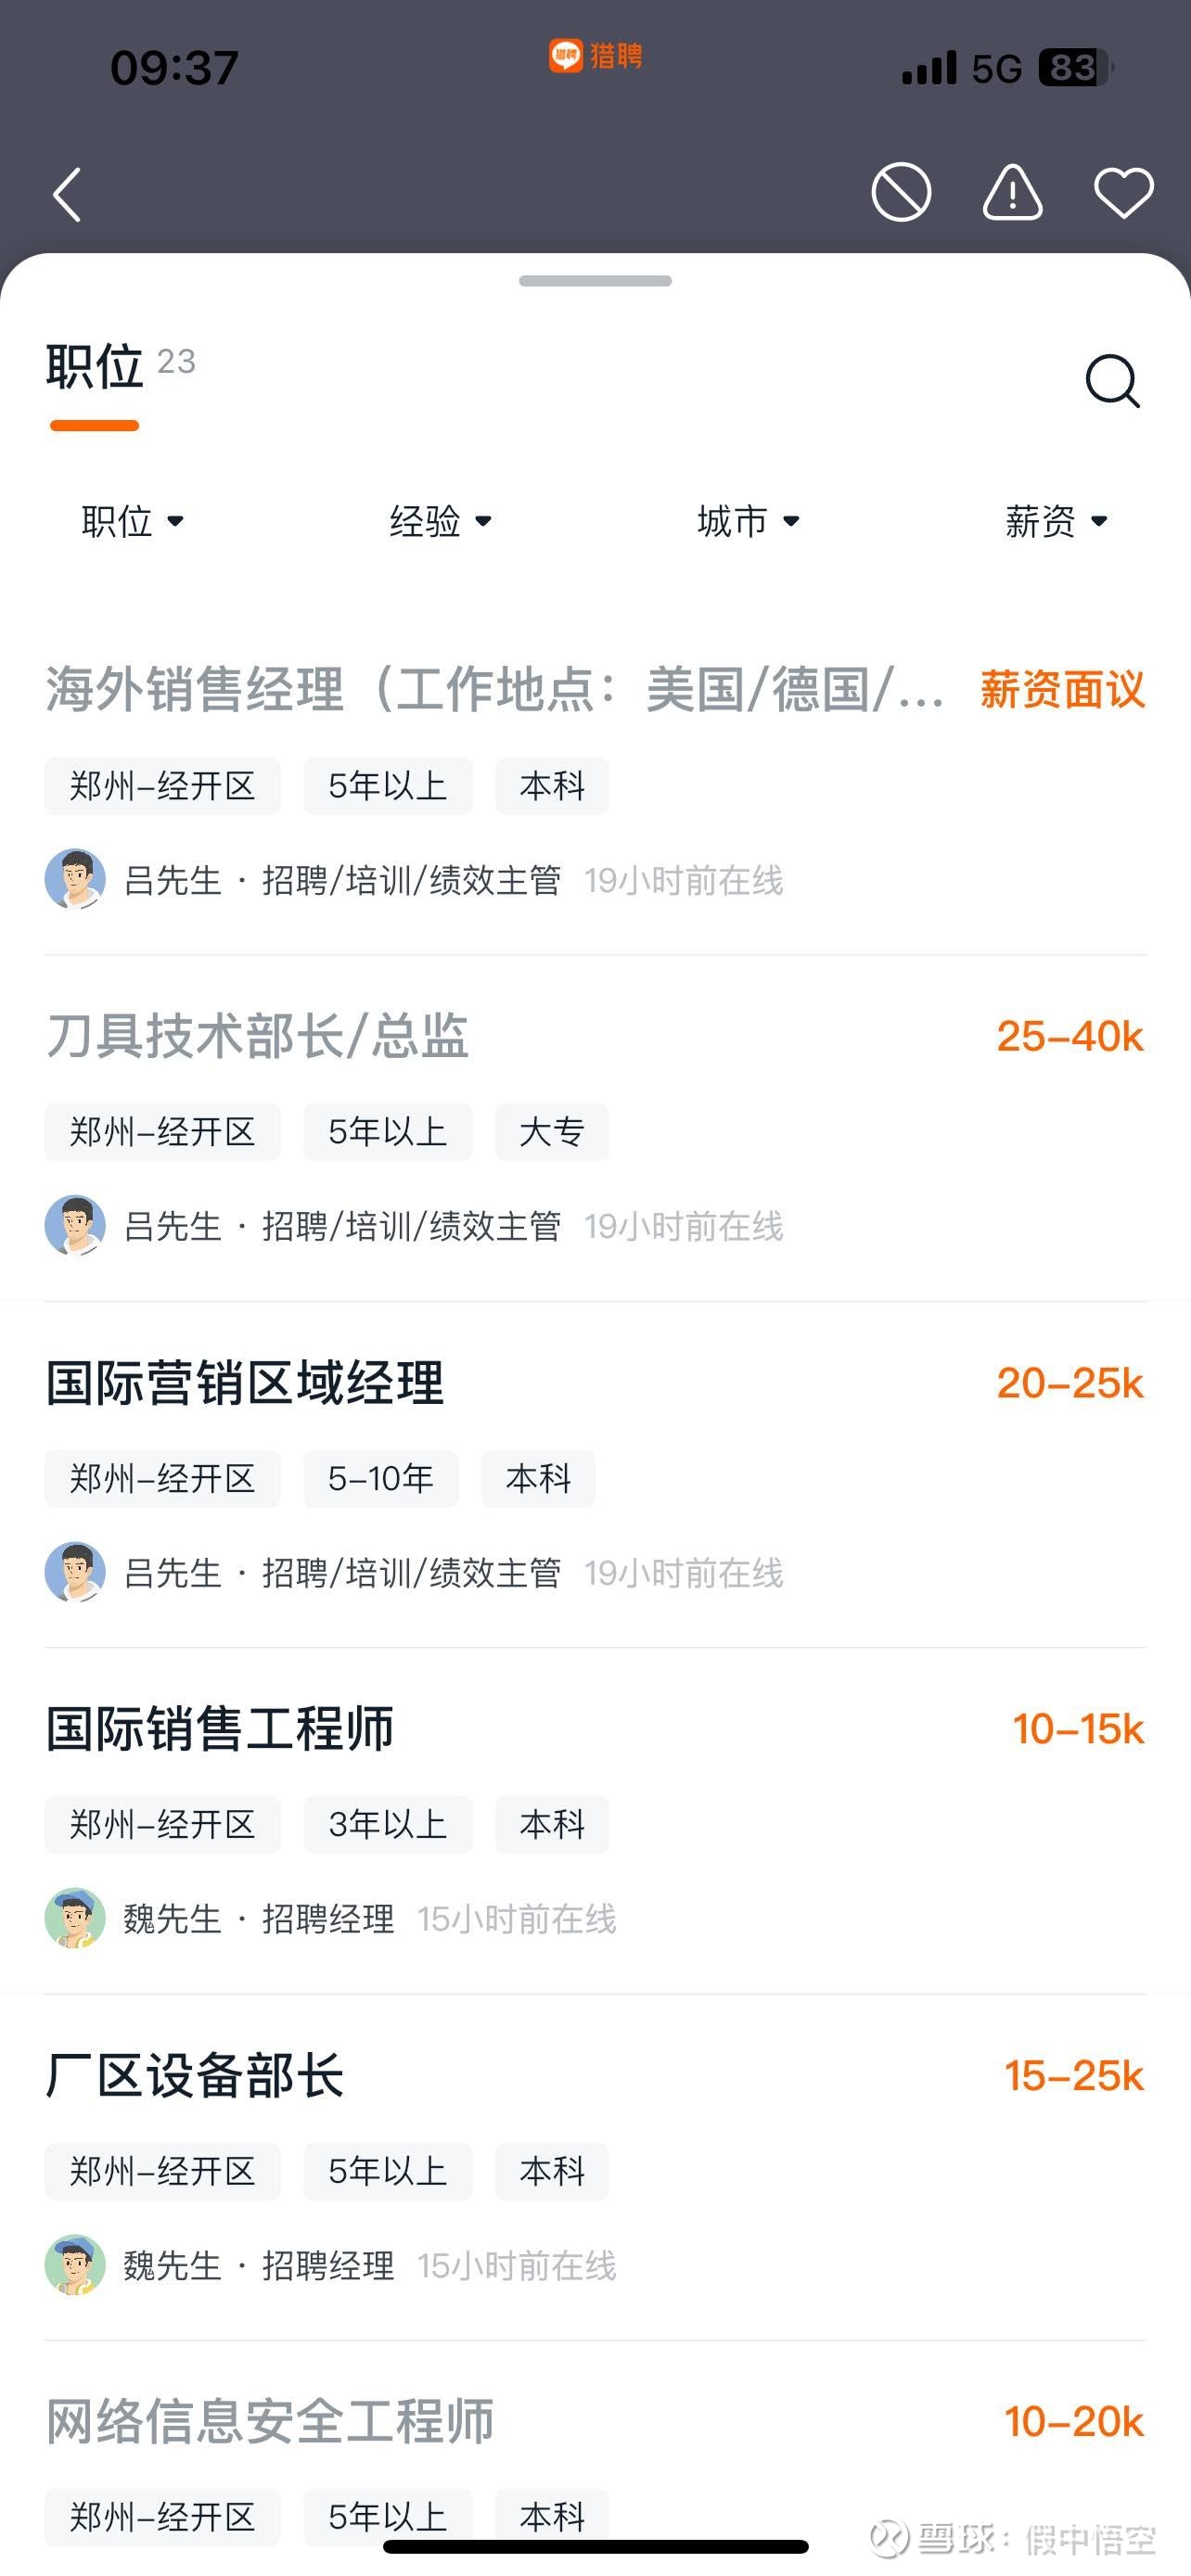Screen dimensions: 1191x2576
Task: Tap the 薪资面议 salary label
Action: pos(1062,690)
